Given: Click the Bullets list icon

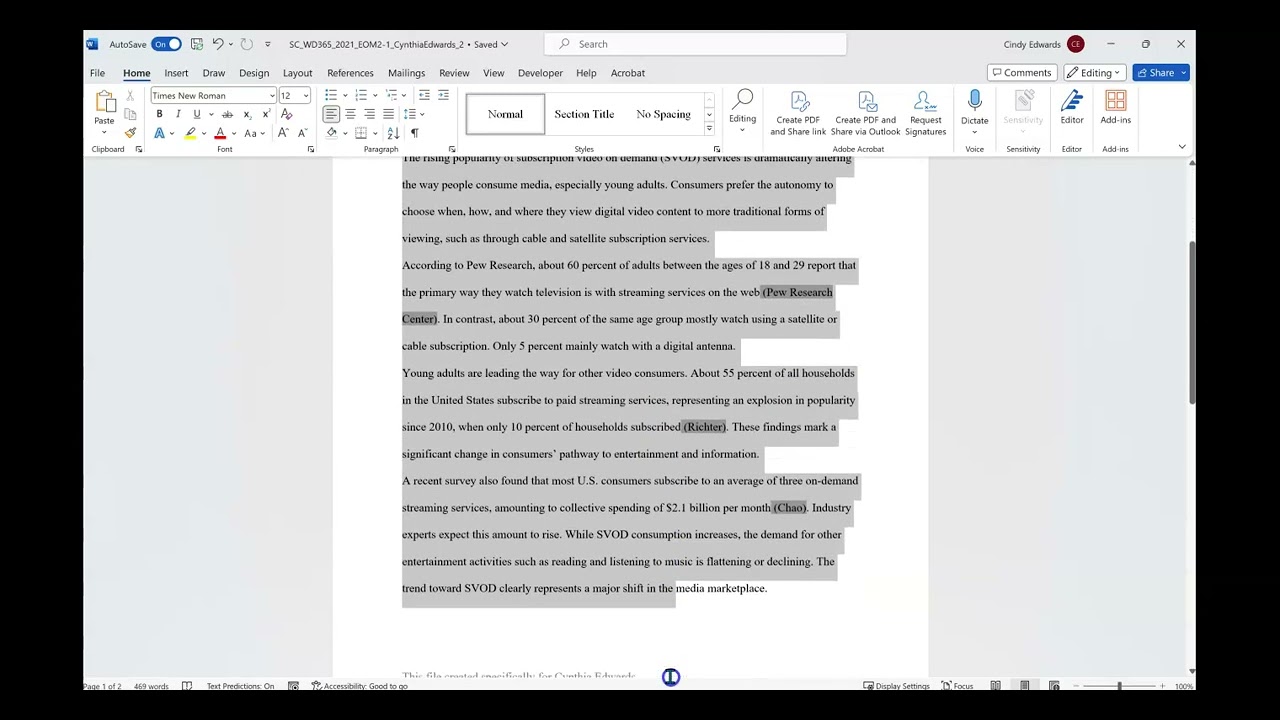Looking at the screenshot, I should point(331,95).
